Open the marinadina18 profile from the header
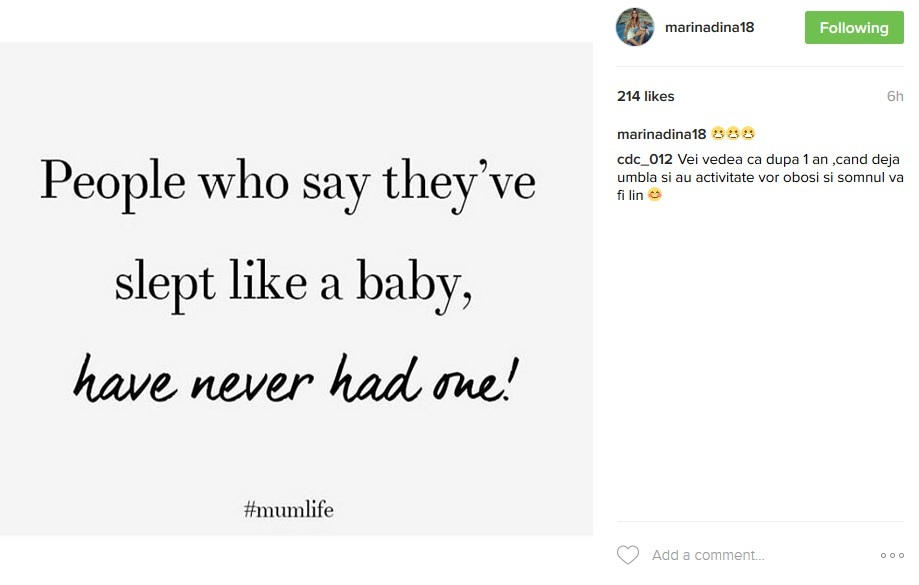The height and width of the screenshot is (585, 919). [x=709, y=28]
